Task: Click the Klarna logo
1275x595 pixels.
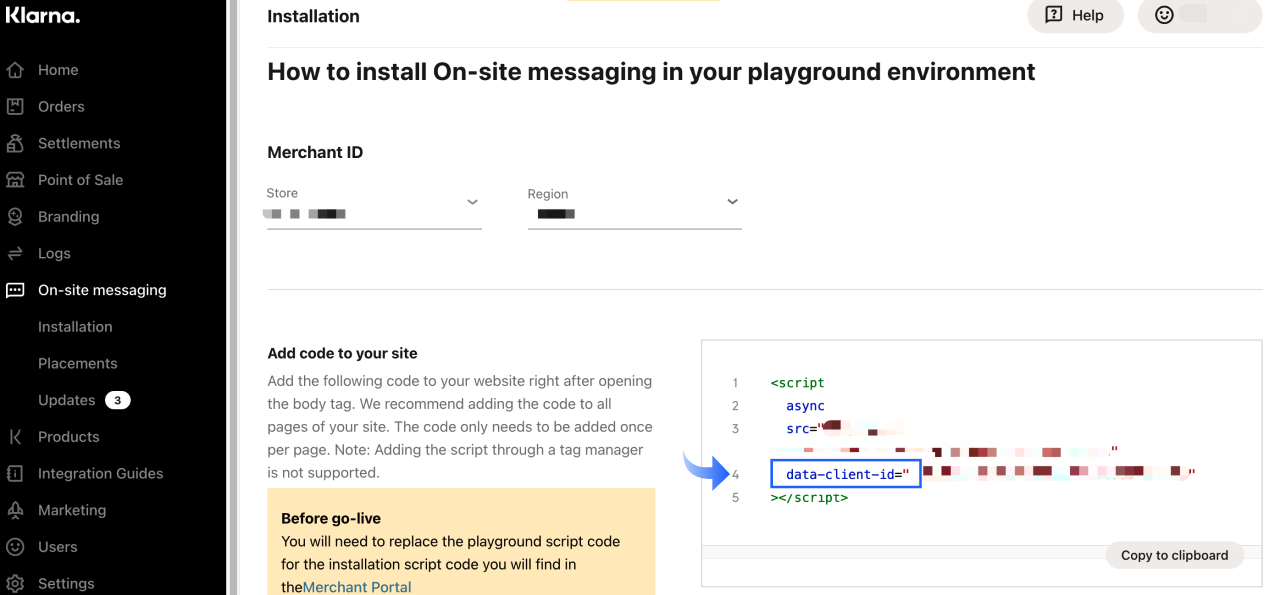Action: [x=42, y=14]
